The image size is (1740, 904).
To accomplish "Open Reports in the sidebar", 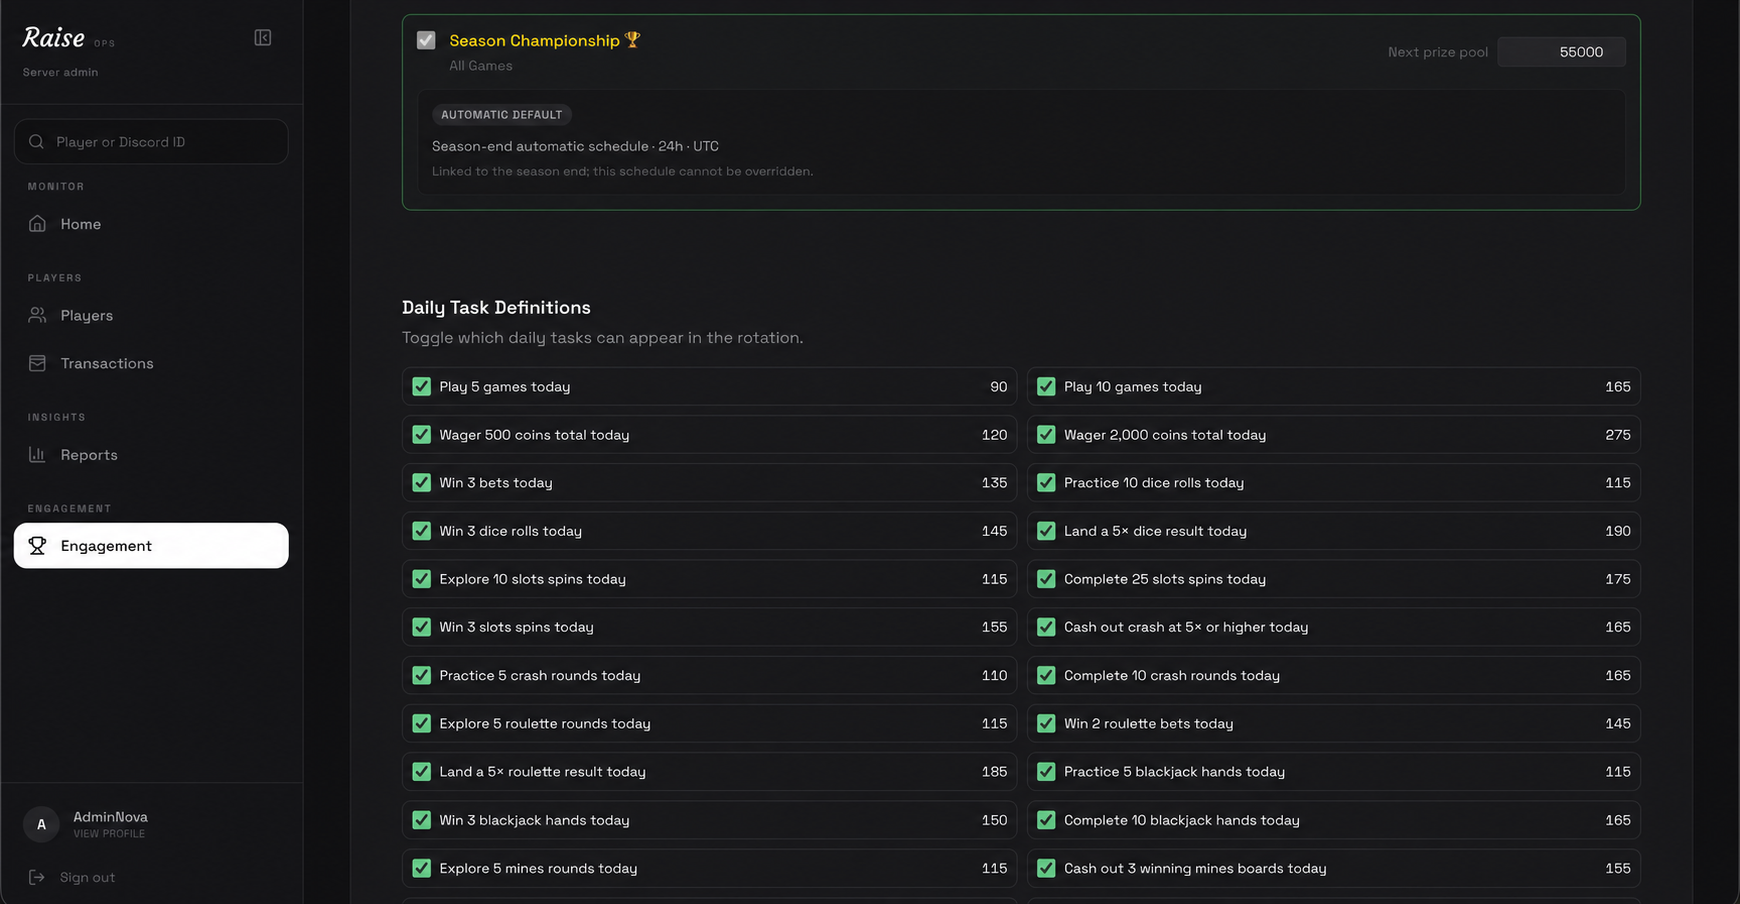I will tap(151, 455).
